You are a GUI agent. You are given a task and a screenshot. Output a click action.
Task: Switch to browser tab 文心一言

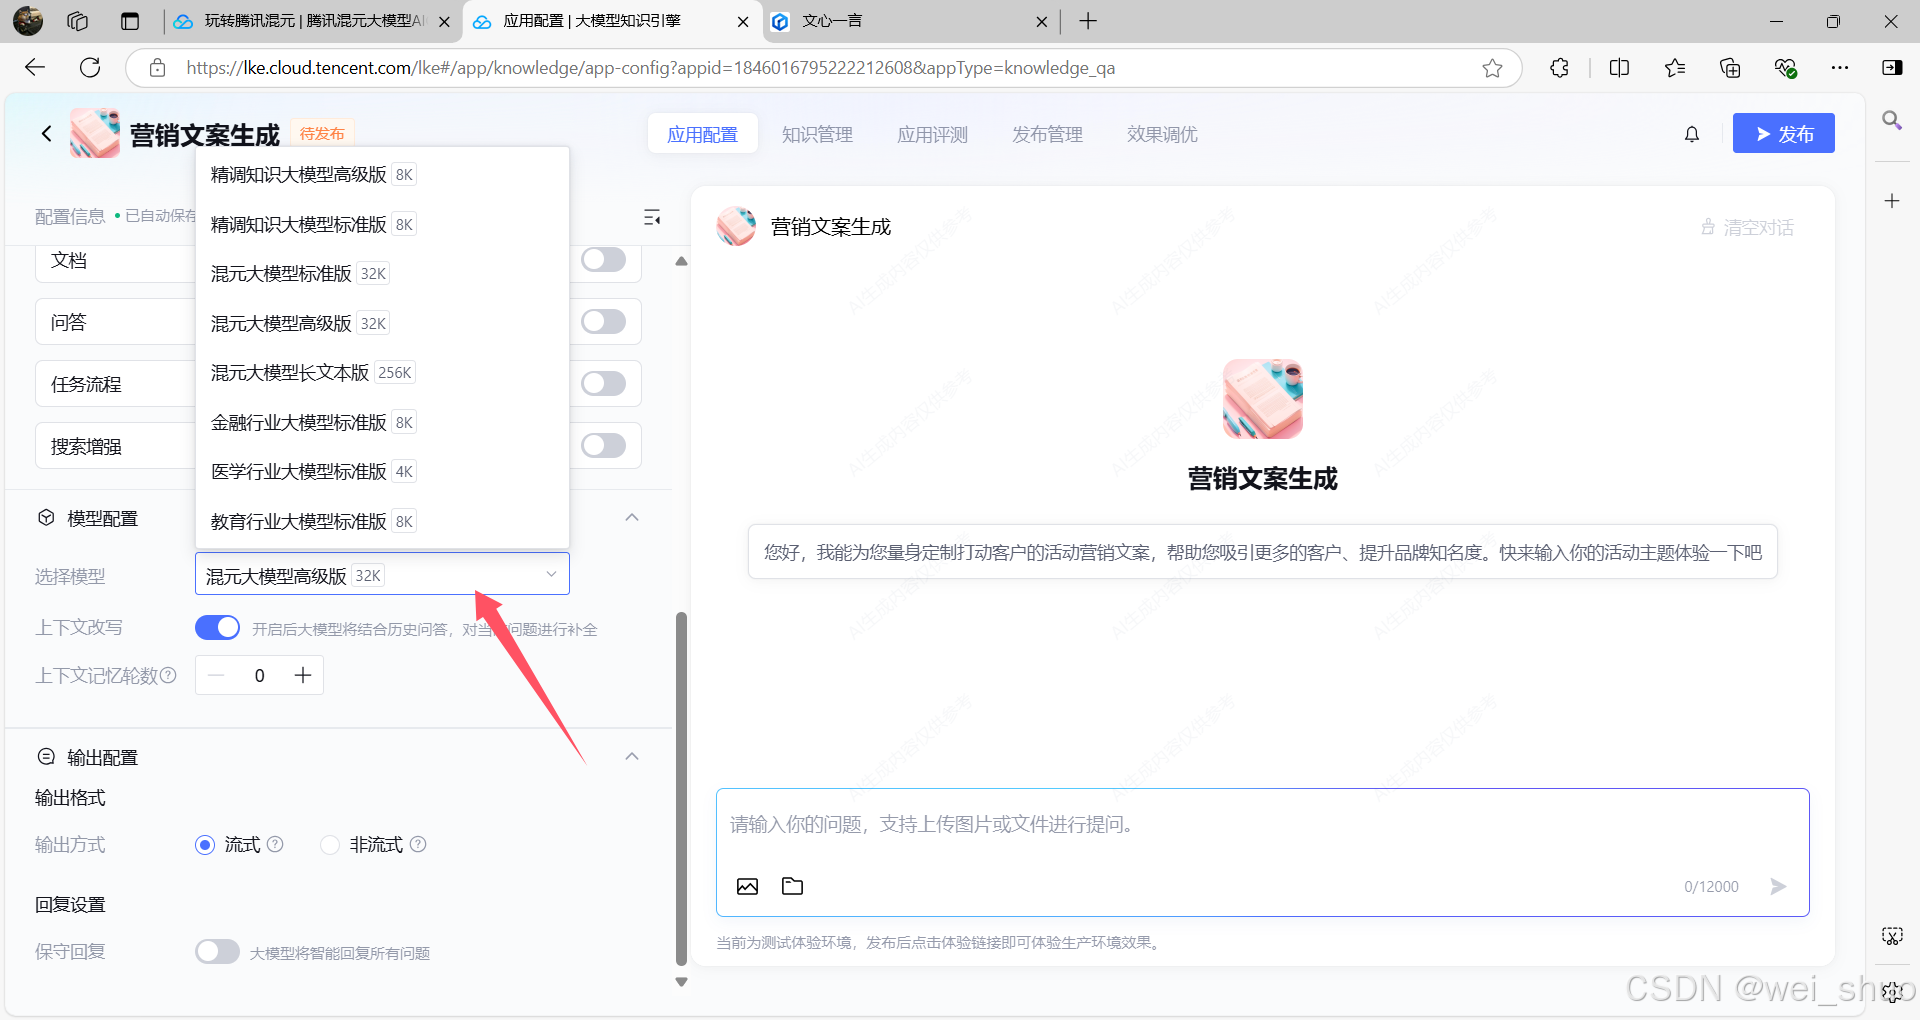pyautogui.click(x=910, y=21)
